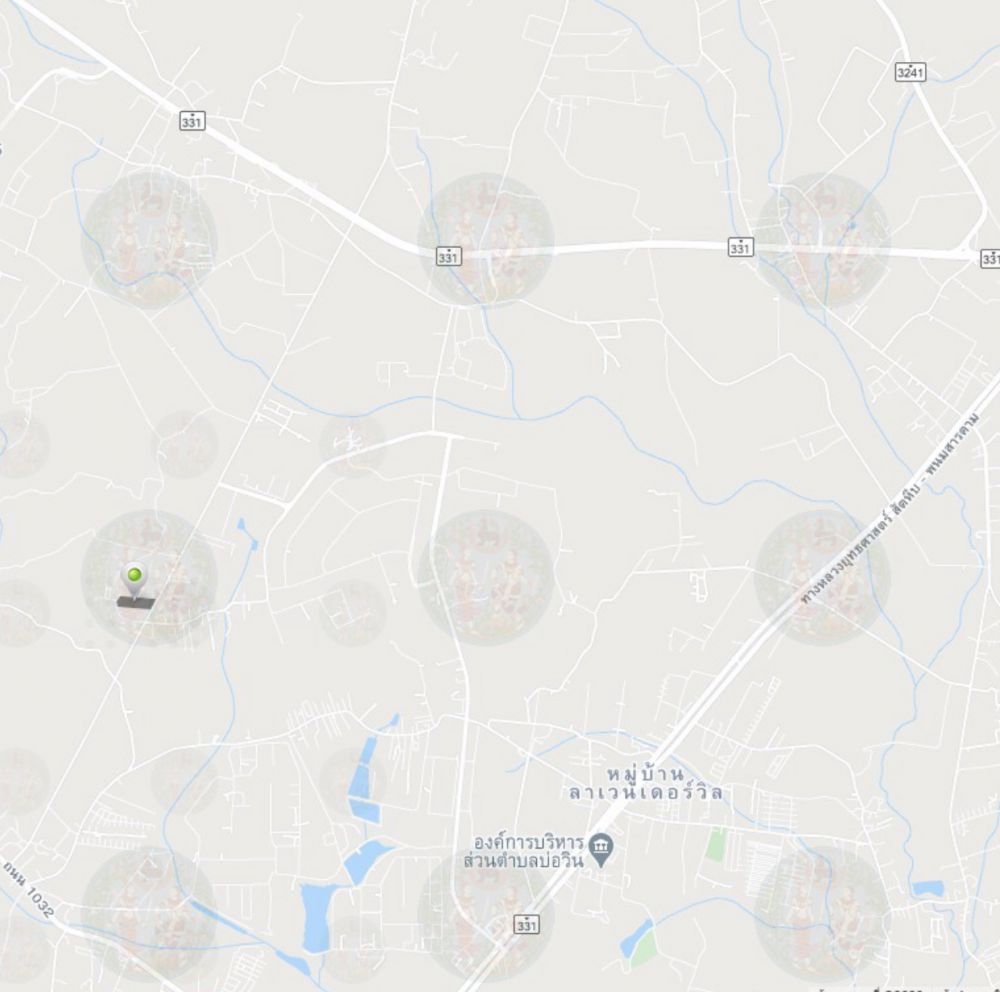
Task: Click the dark gray bar beneath the pin
Action: click(136, 602)
